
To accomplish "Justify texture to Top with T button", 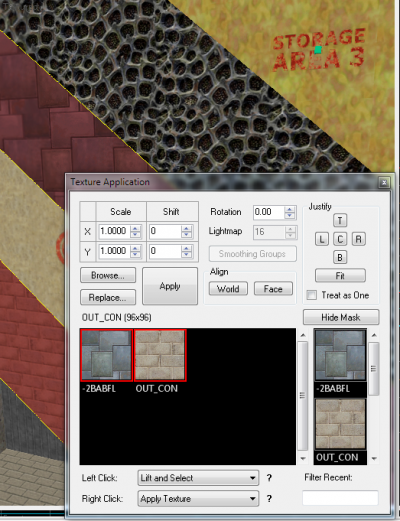I will (x=340, y=220).
